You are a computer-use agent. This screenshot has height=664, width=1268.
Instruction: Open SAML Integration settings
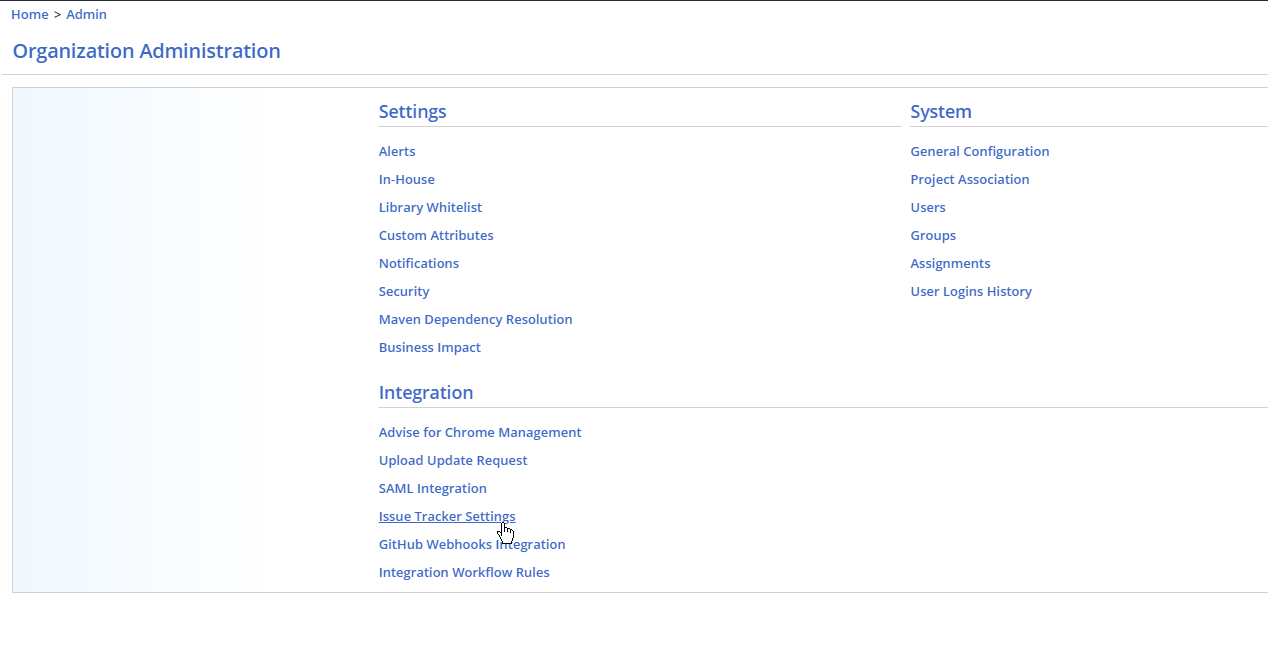[432, 489]
